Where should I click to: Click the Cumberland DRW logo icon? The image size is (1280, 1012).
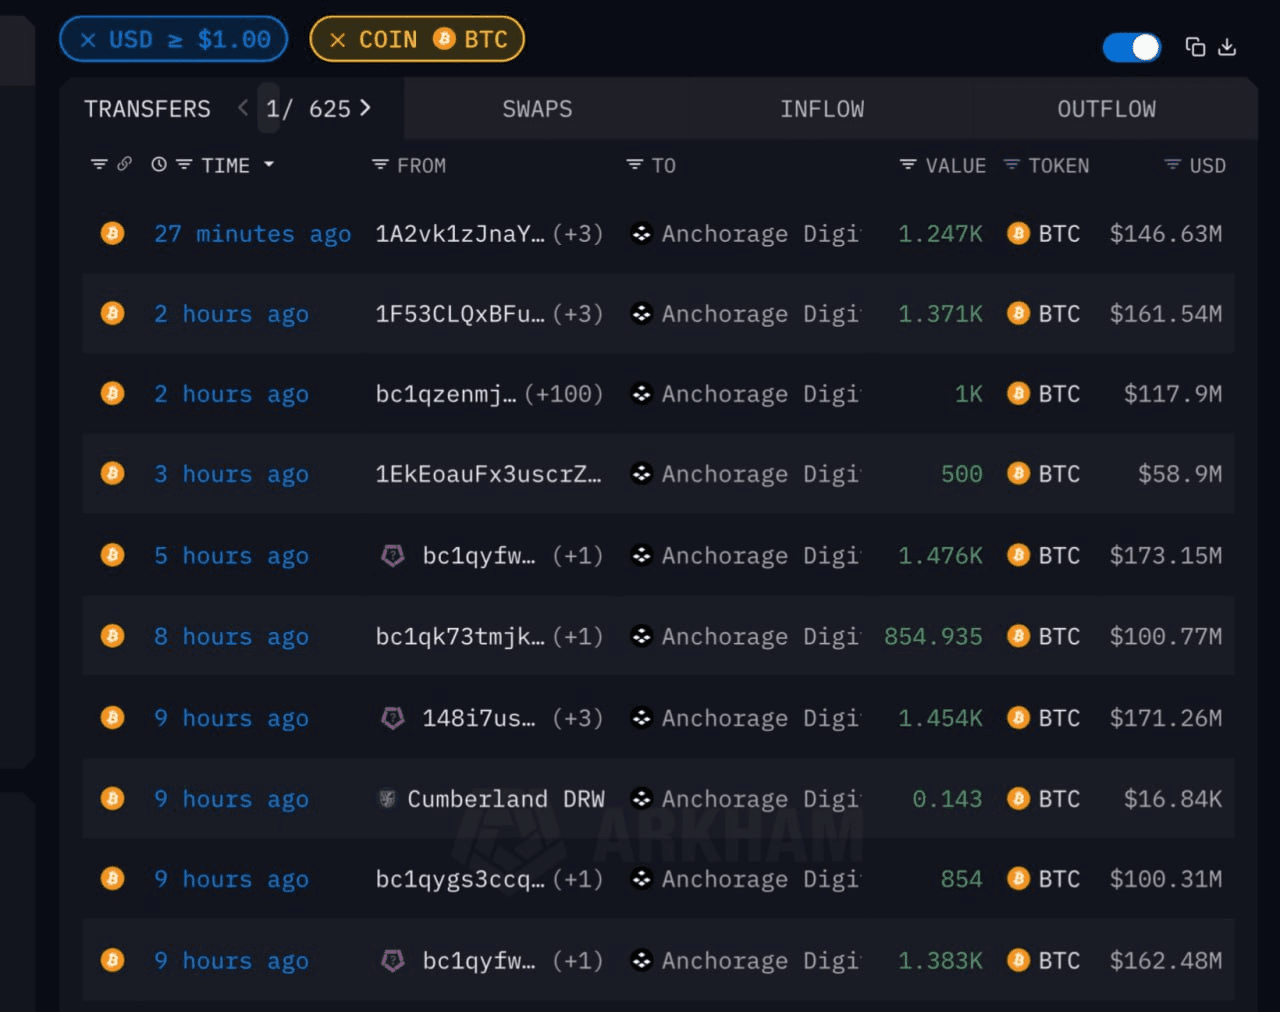point(386,799)
